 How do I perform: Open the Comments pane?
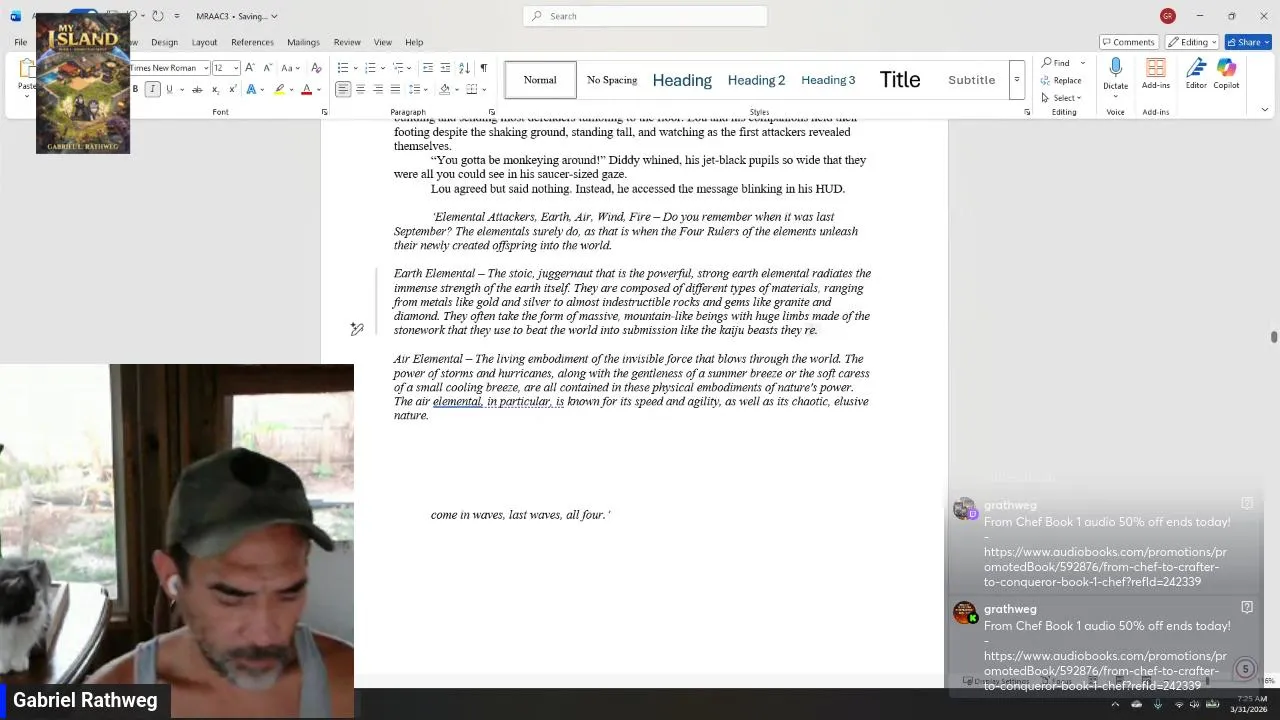1128,42
